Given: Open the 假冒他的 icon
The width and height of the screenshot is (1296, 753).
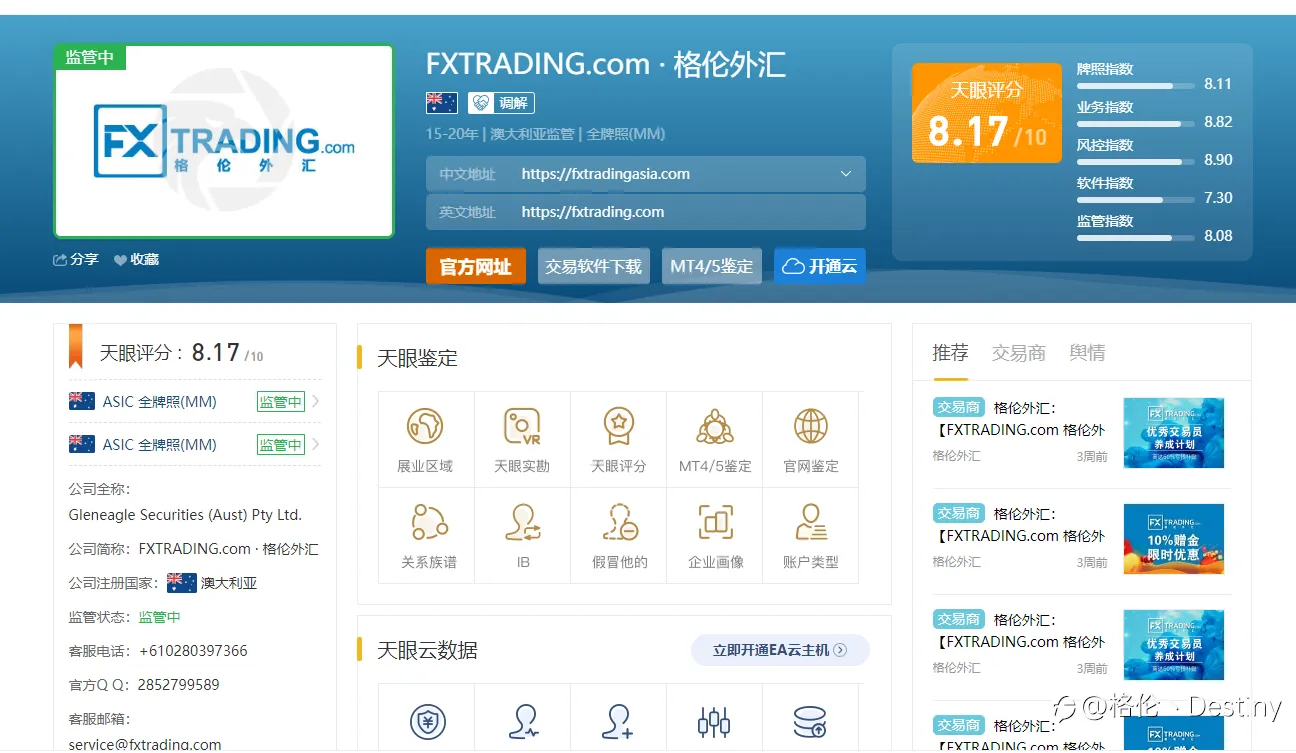Looking at the screenshot, I should point(620,522).
